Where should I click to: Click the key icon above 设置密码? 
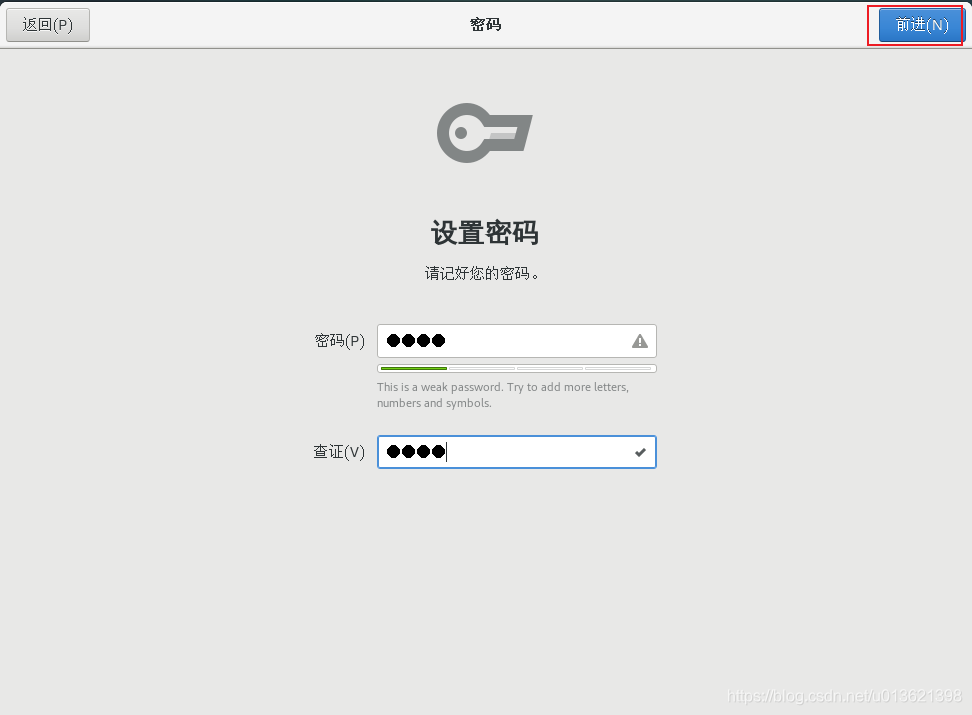485,133
